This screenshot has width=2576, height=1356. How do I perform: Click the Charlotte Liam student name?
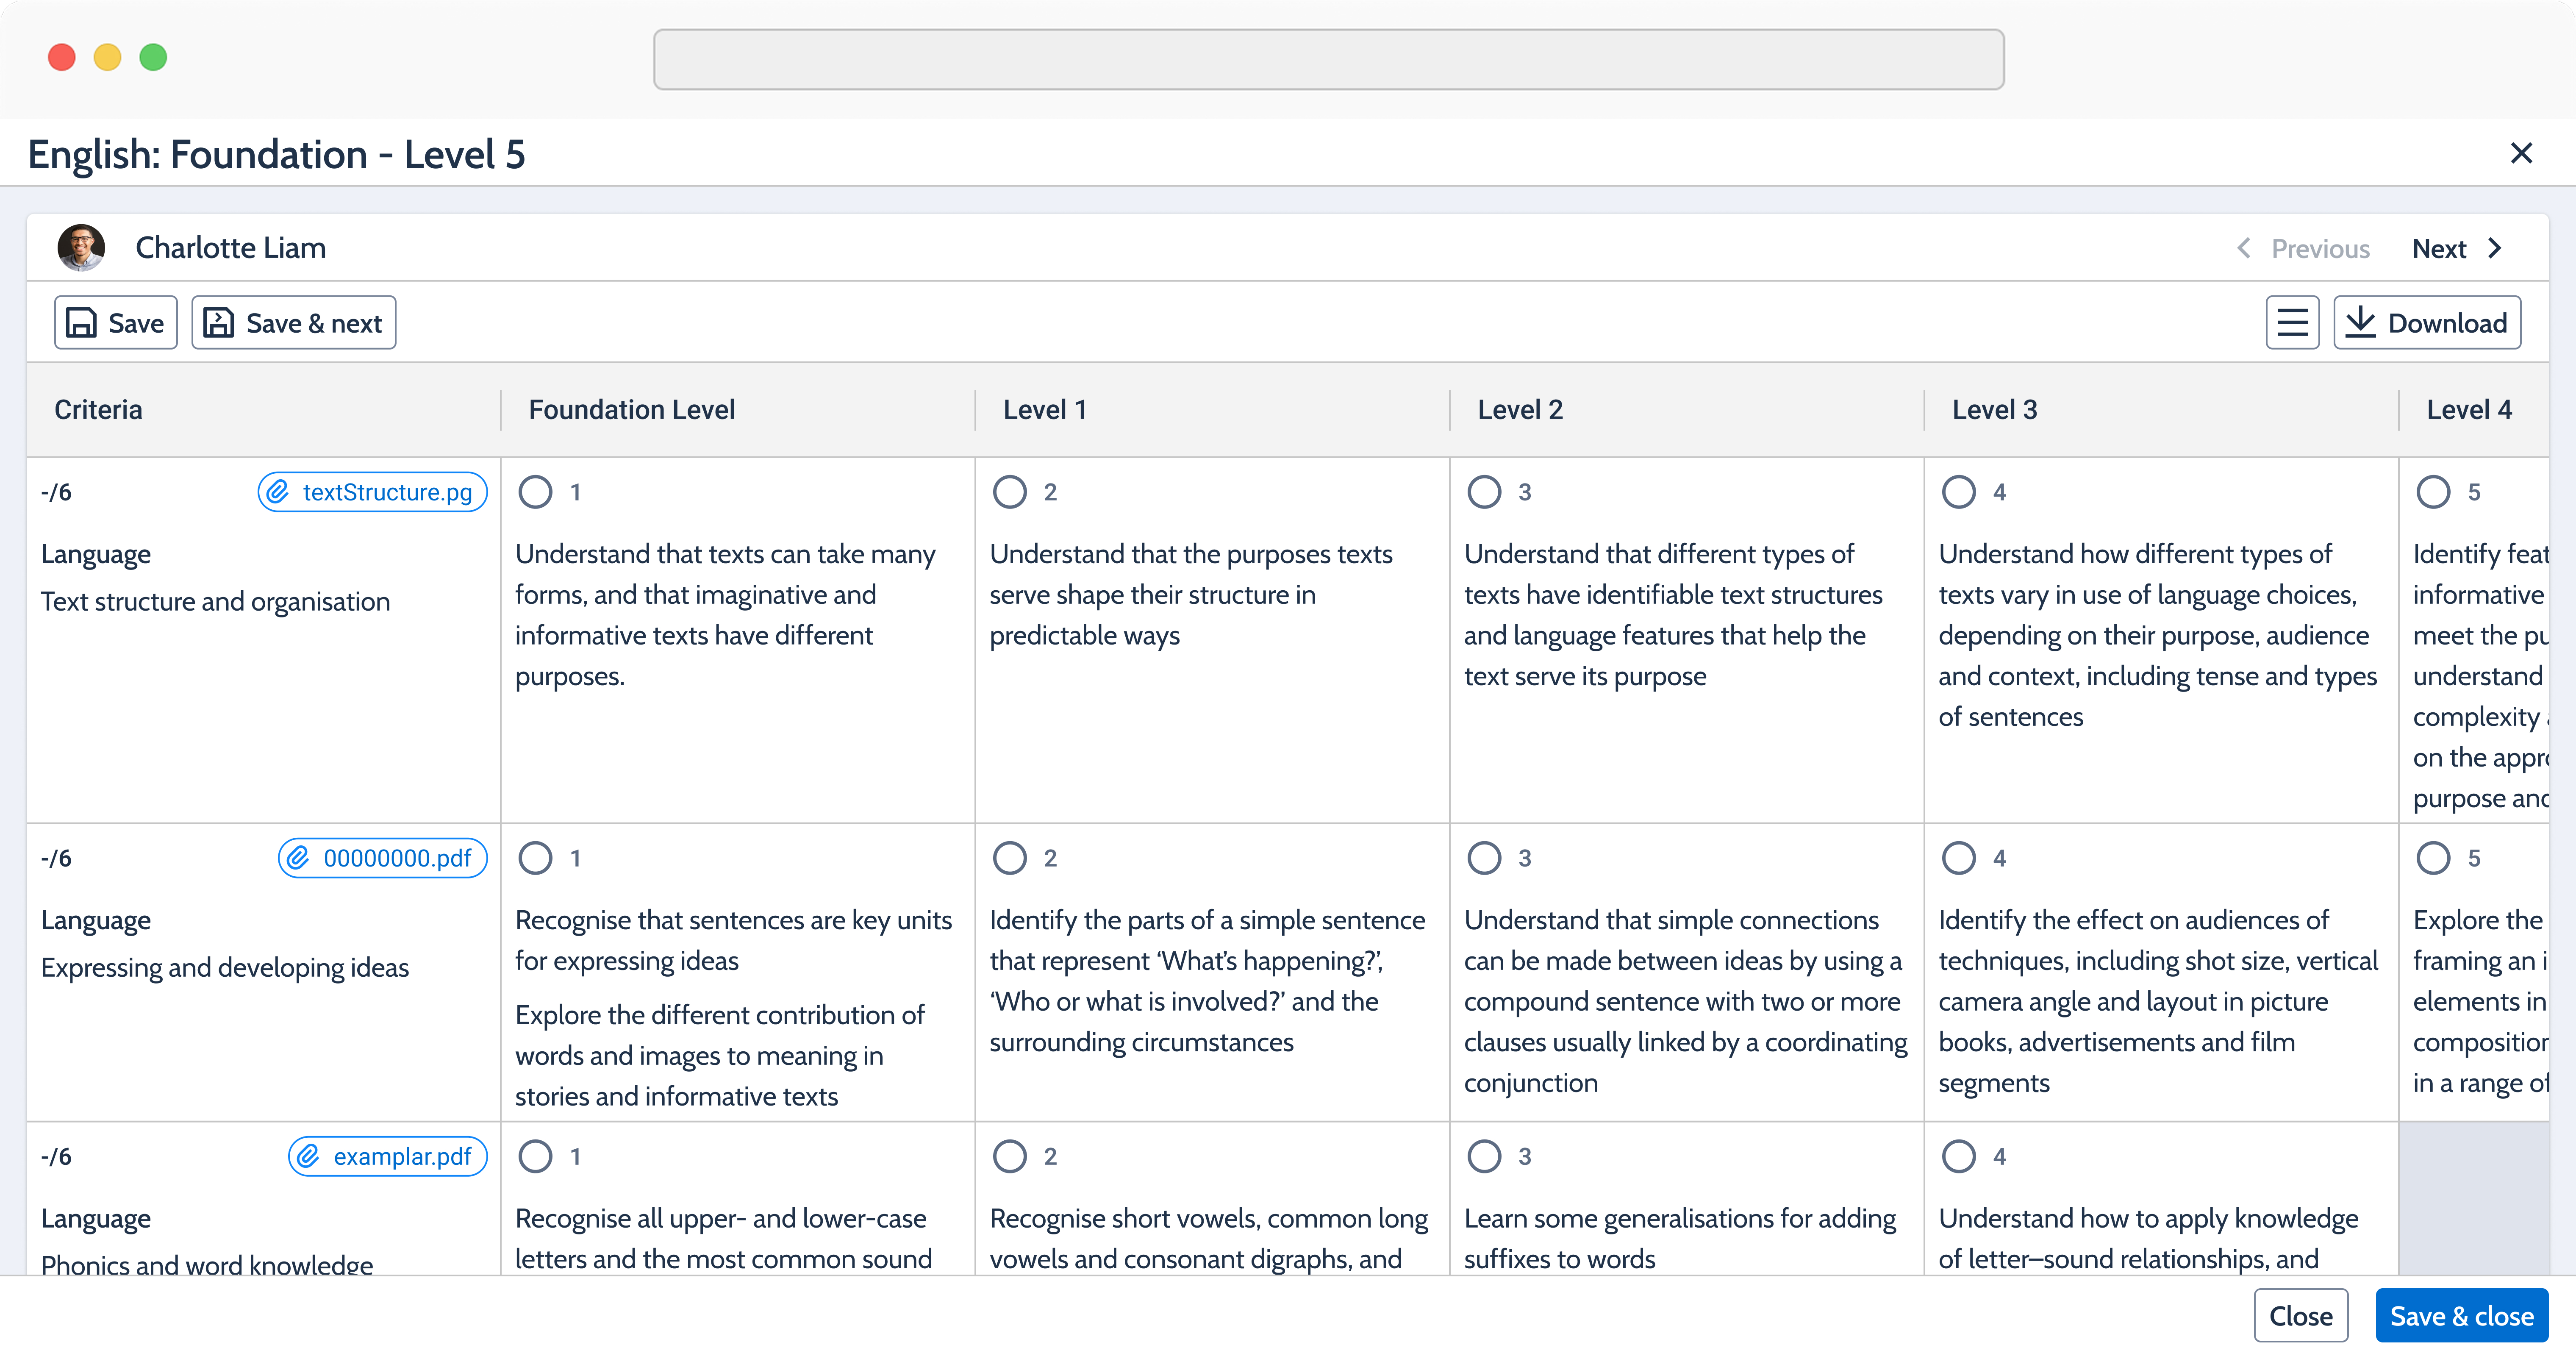coord(231,248)
